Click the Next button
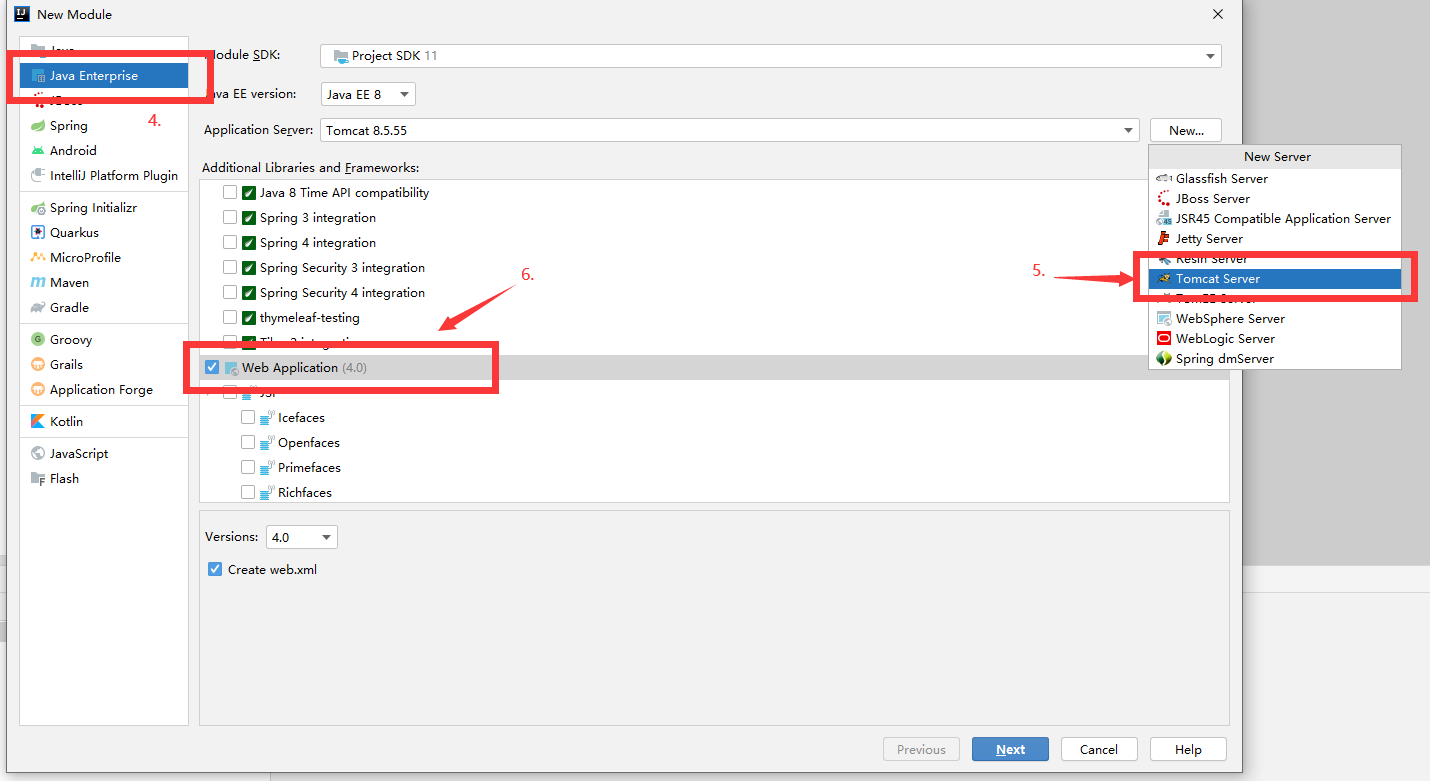This screenshot has width=1430, height=781. click(x=1010, y=749)
